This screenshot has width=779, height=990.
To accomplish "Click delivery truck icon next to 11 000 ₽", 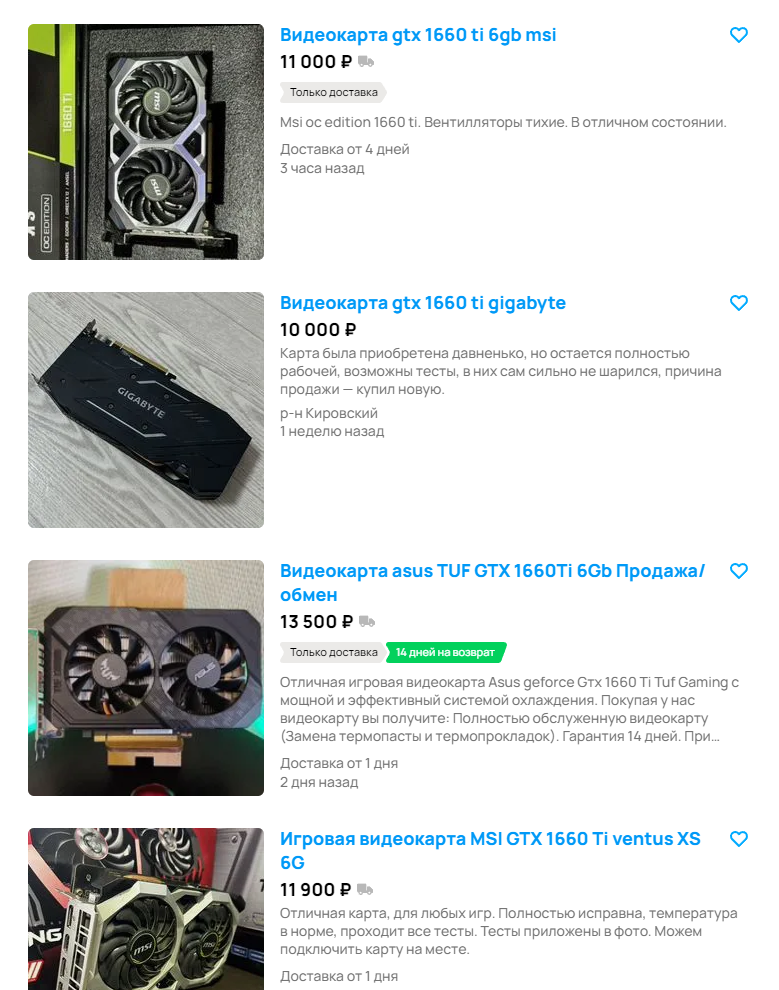I will [x=366, y=62].
